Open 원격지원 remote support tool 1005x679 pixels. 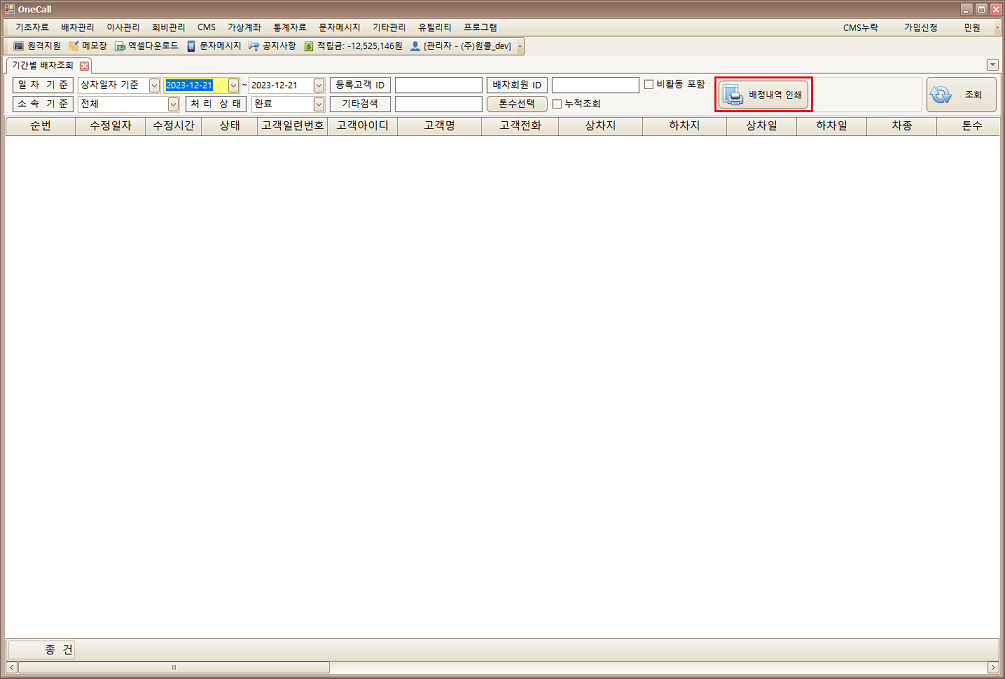(37, 46)
